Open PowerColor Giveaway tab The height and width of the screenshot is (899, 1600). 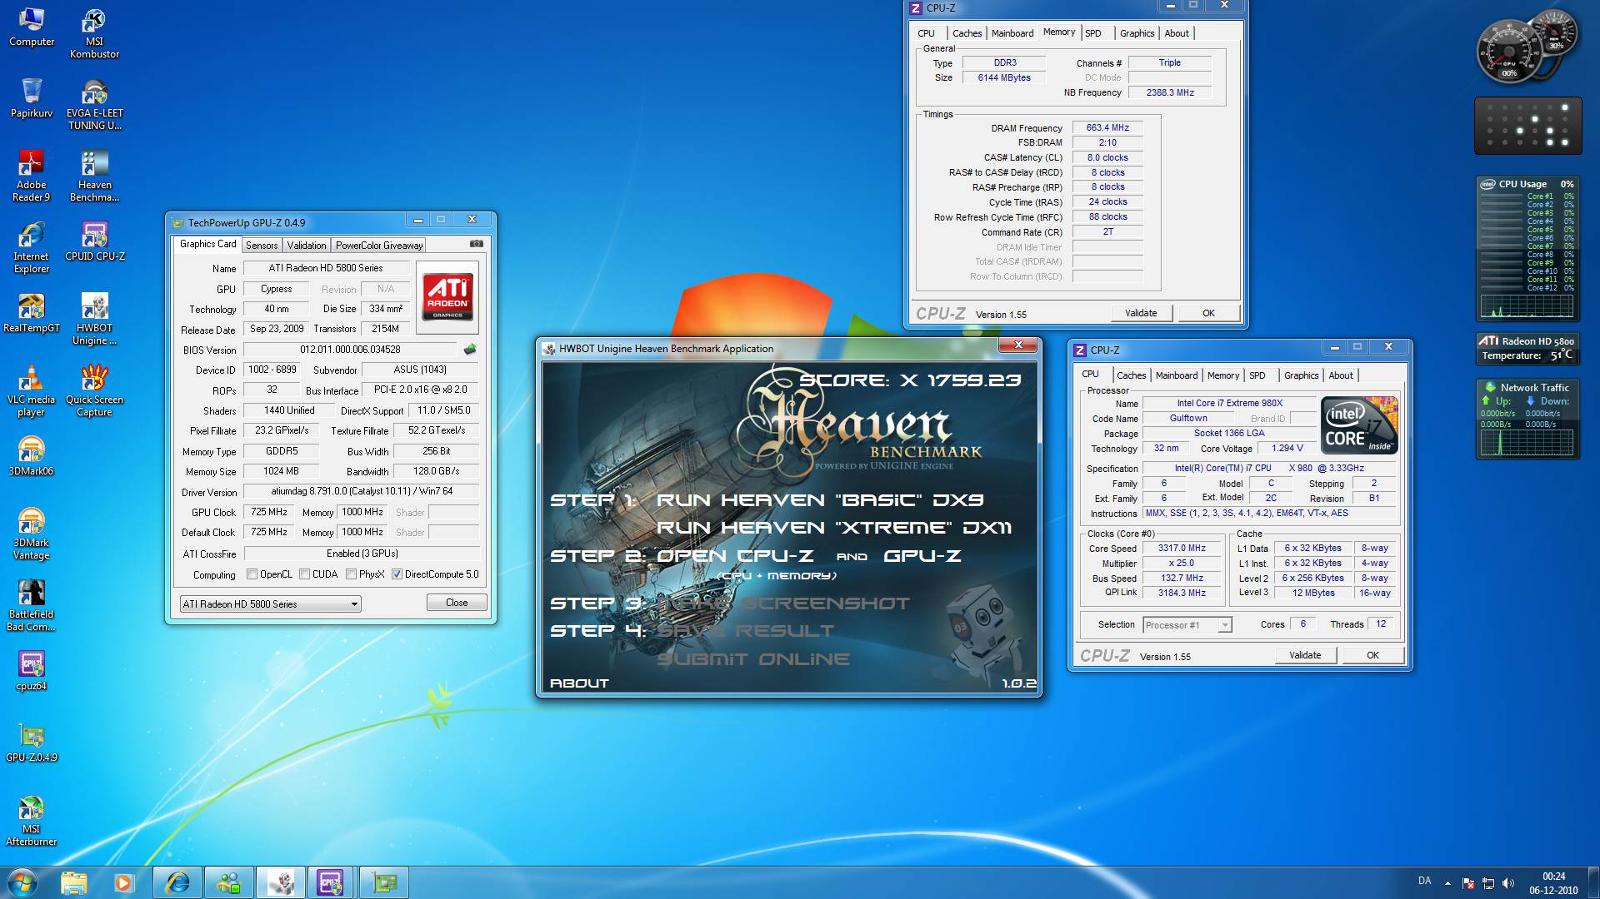click(379, 245)
